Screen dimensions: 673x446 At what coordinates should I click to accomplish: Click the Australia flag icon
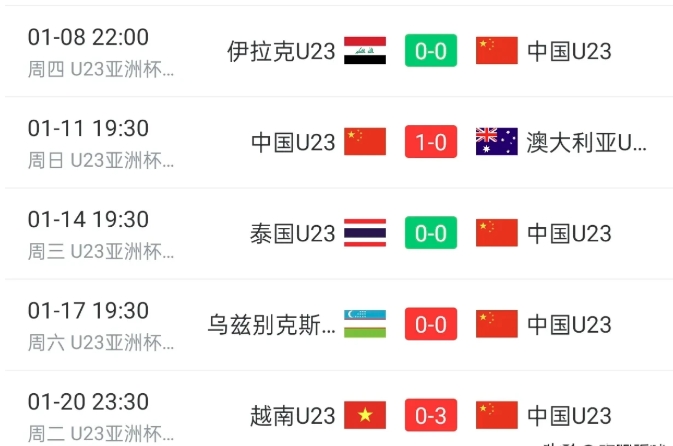(496, 142)
